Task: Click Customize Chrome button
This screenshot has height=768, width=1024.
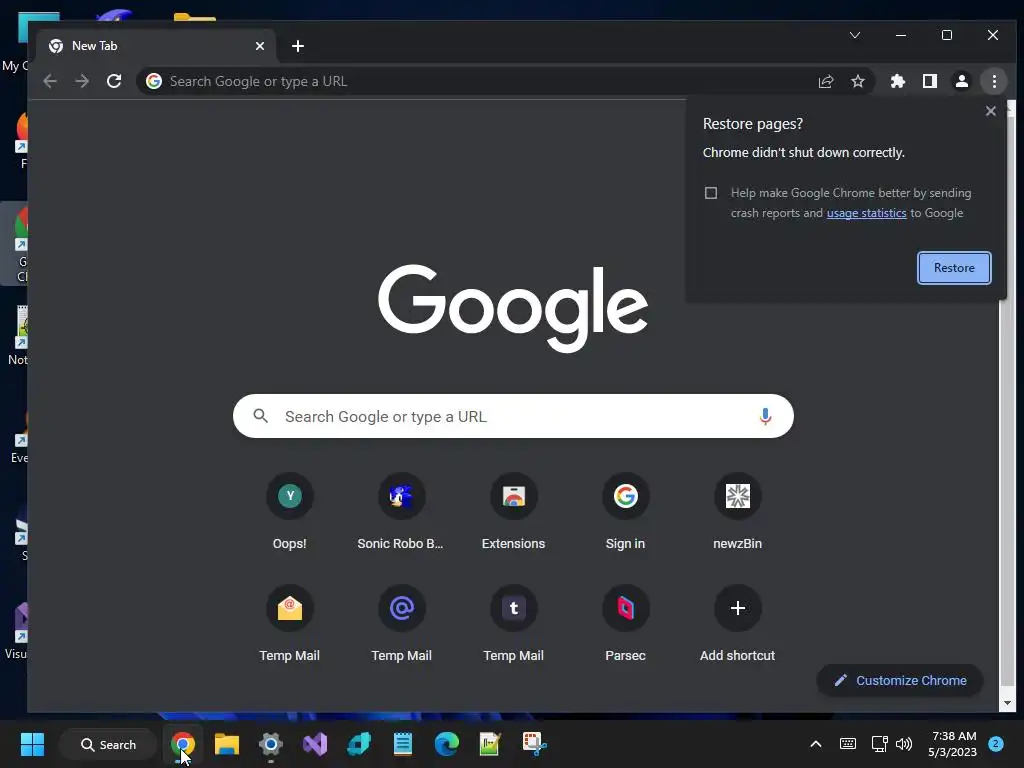Action: (x=900, y=680)
